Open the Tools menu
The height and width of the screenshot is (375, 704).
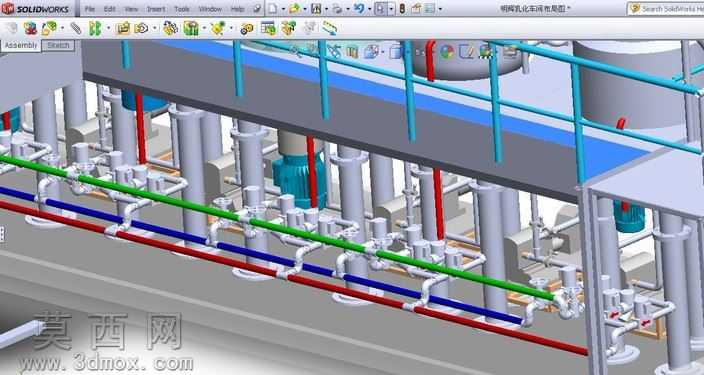pyautogui.click(x=182, y=9)
